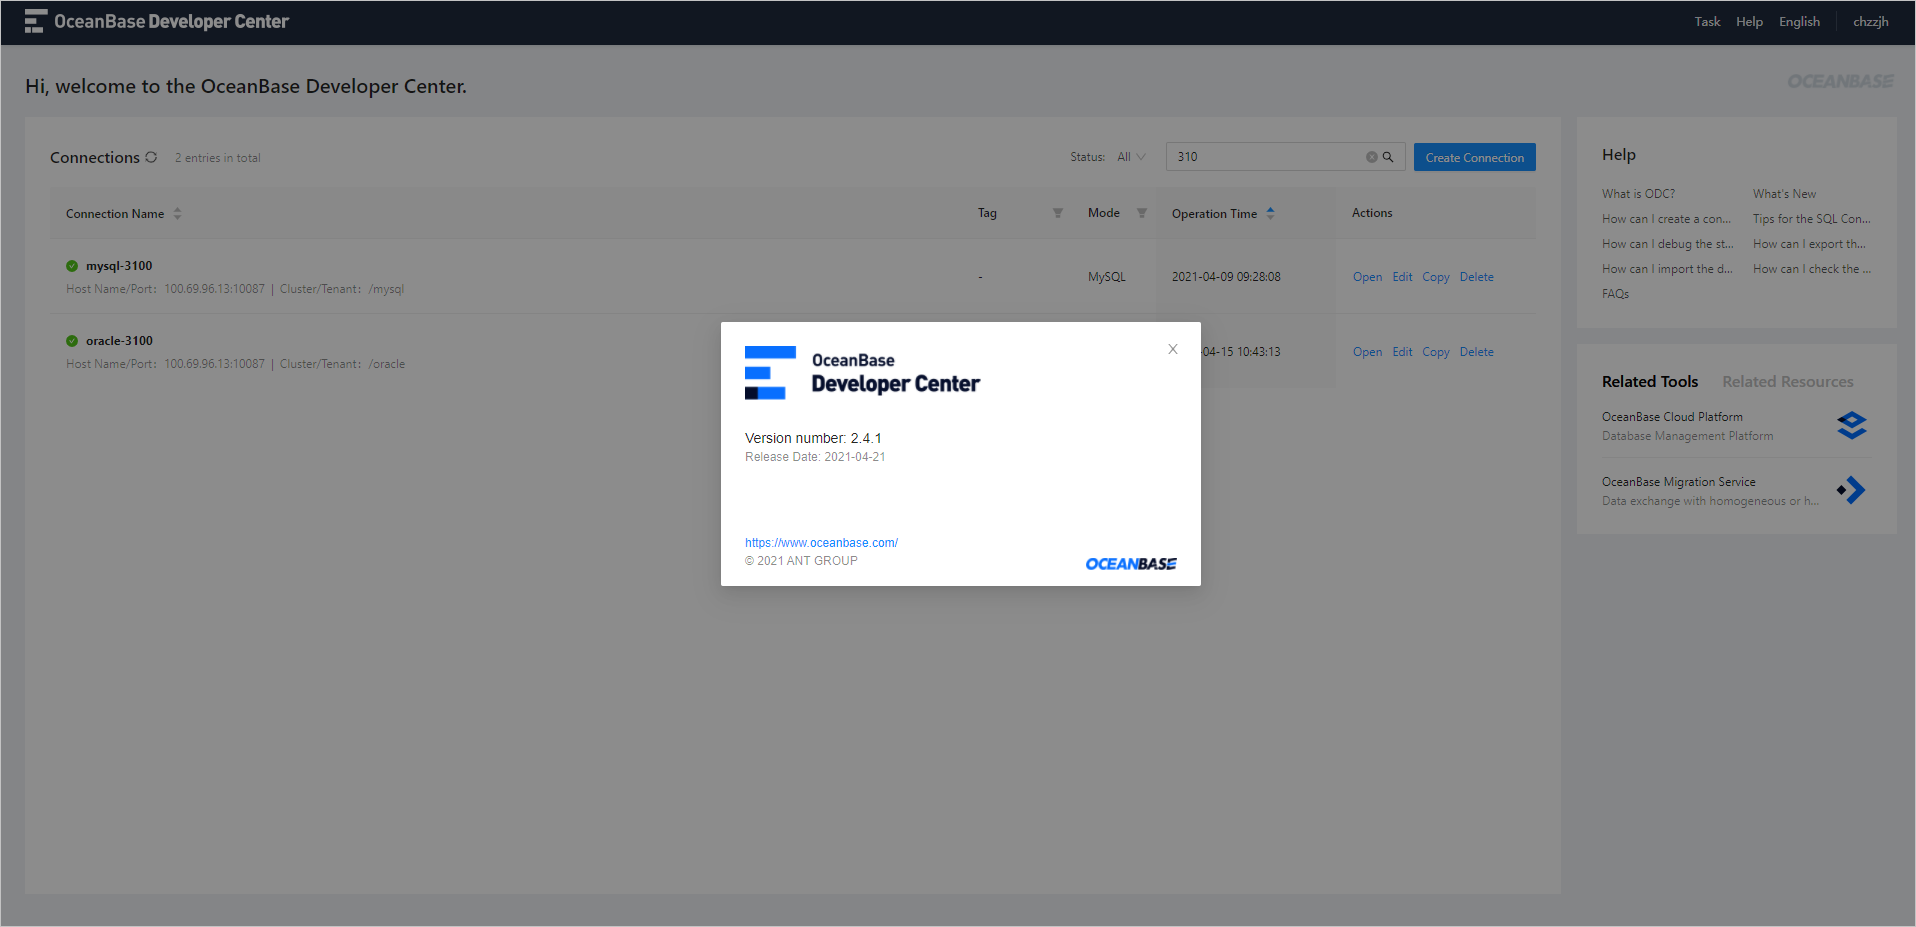Click the Release Date 2021-04-21 text

pyautogui.click(x=815, y=457)
